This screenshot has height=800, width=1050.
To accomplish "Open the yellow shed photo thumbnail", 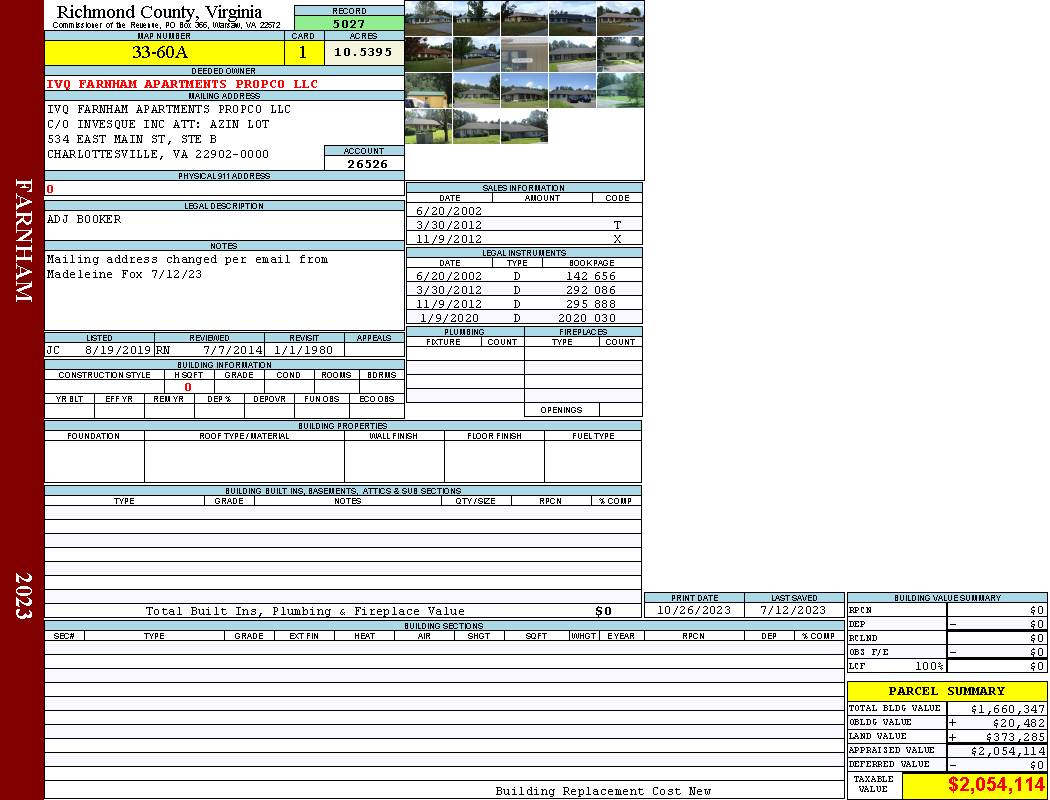I will pyautogui.click(x=428, y=90).
